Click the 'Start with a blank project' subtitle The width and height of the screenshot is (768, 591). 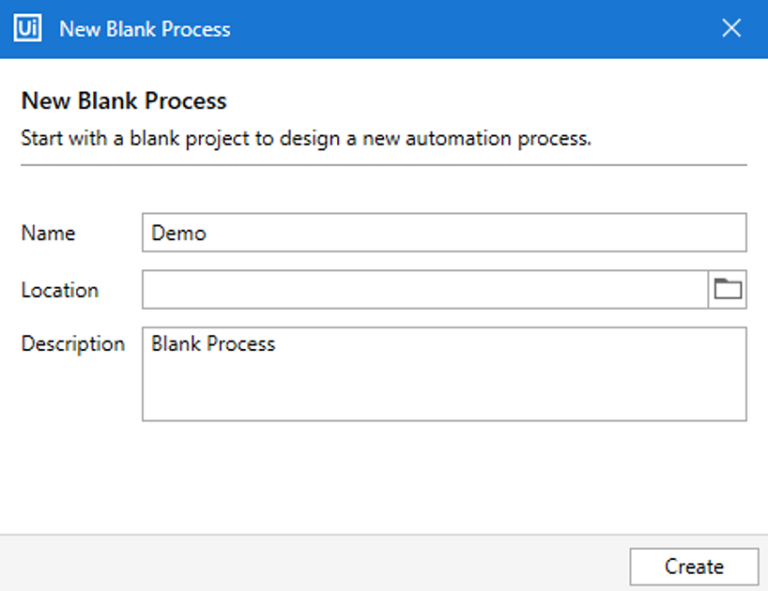tap(306, 138)
